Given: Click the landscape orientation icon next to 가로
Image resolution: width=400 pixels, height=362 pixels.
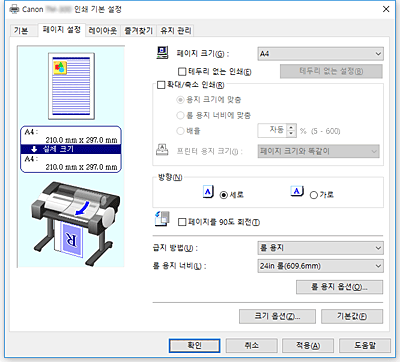Looking at the screenshot, I should [297, 191].
